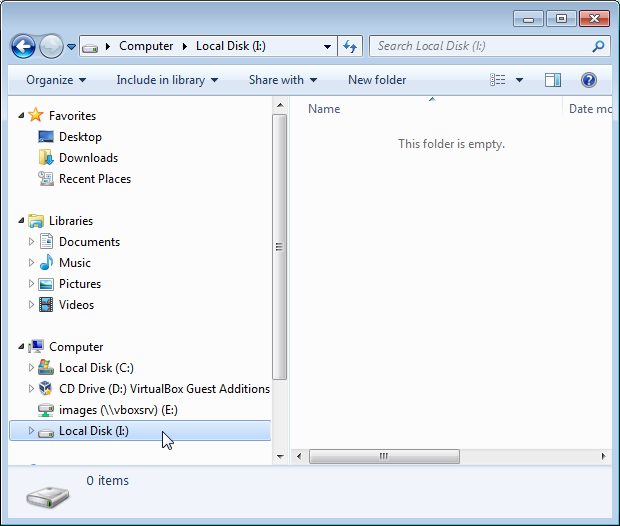The width and height of the screenshot is (620, 526).
Task: Click the network drive icon for E:
Action: tap(46, 410)
